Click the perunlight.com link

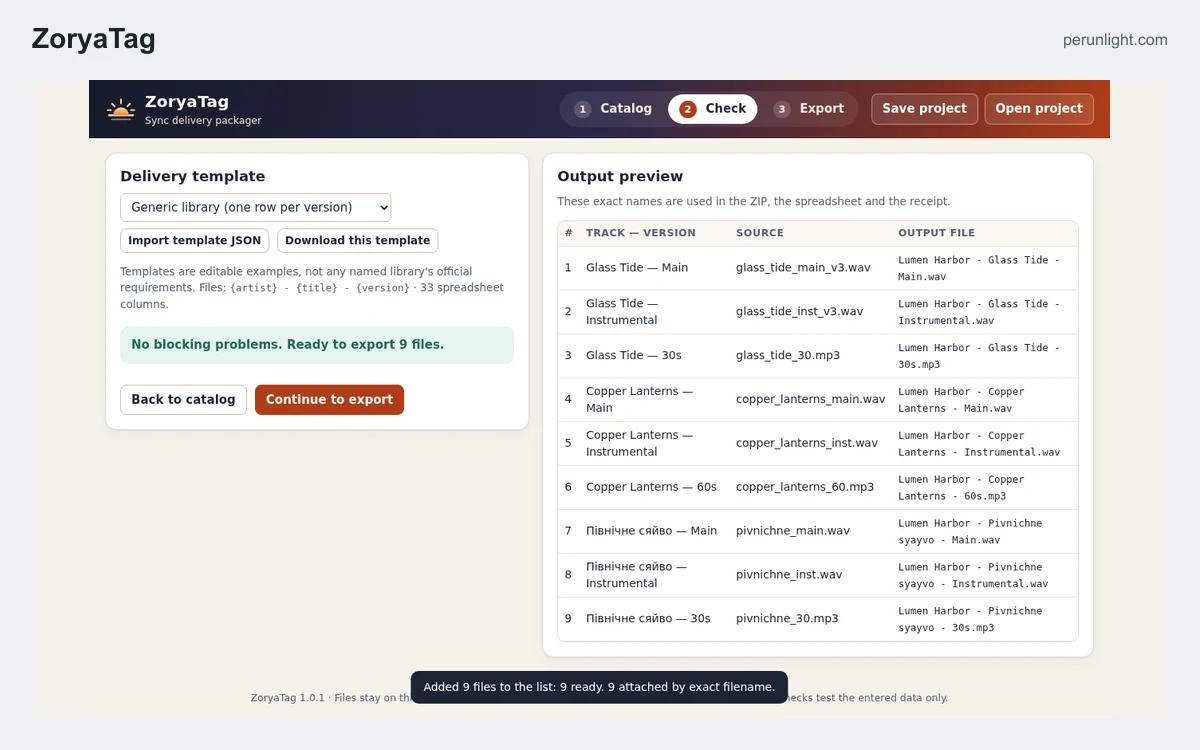(1115, 40)
